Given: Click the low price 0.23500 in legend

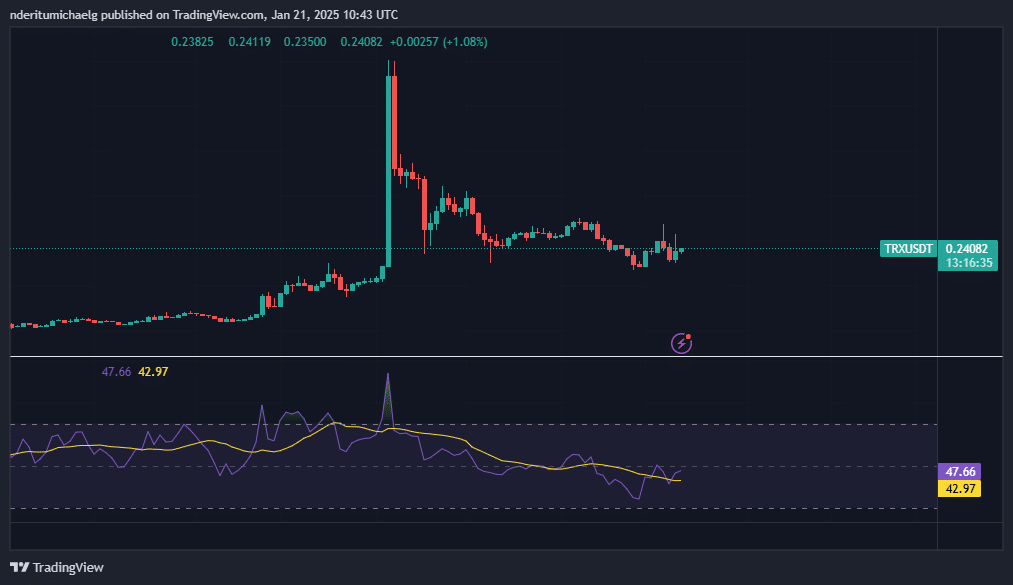Looking at the screenshot, I should (303, 42).
